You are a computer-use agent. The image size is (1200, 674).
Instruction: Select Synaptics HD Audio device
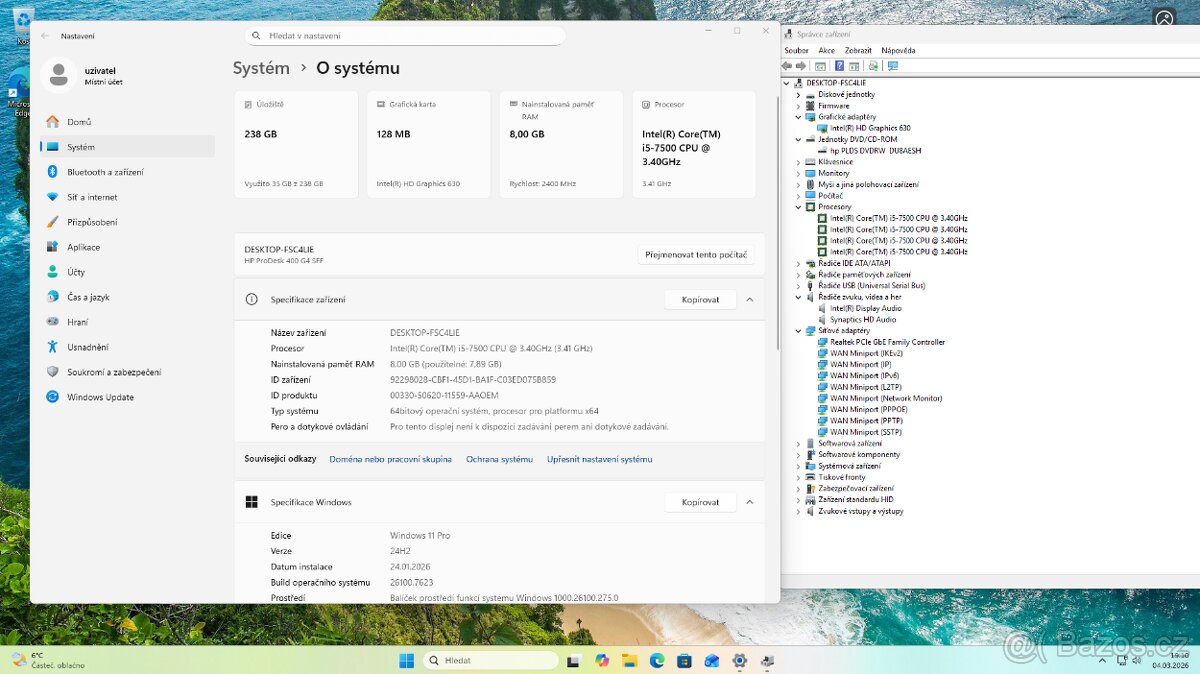[863, 319]
